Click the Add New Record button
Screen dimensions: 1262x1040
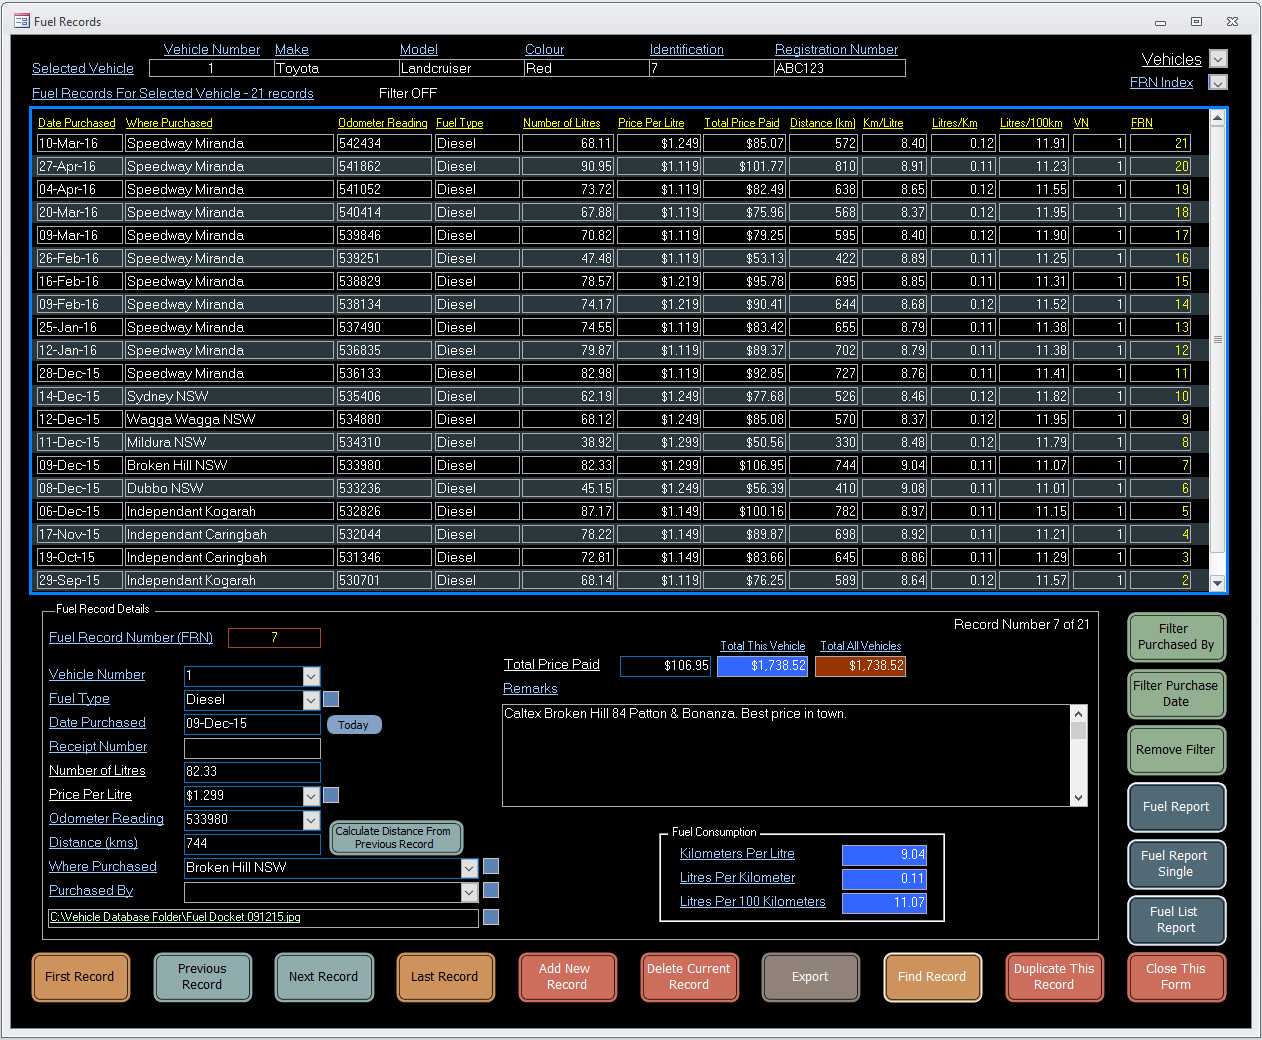point(567,977)
